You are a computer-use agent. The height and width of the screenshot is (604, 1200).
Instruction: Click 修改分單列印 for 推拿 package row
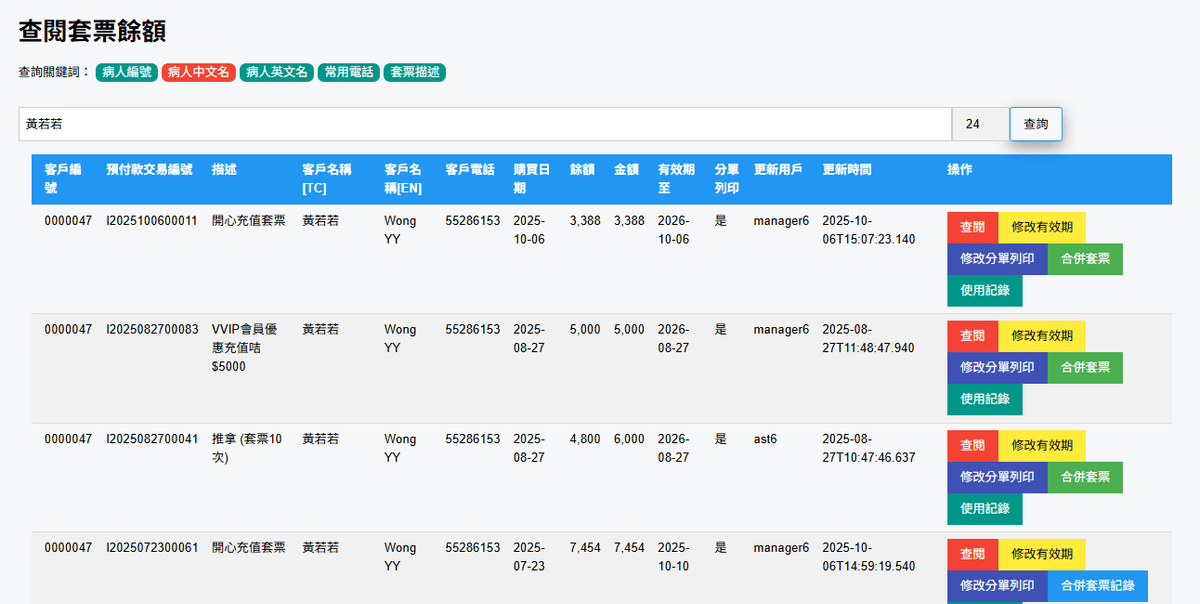point(997,477)
